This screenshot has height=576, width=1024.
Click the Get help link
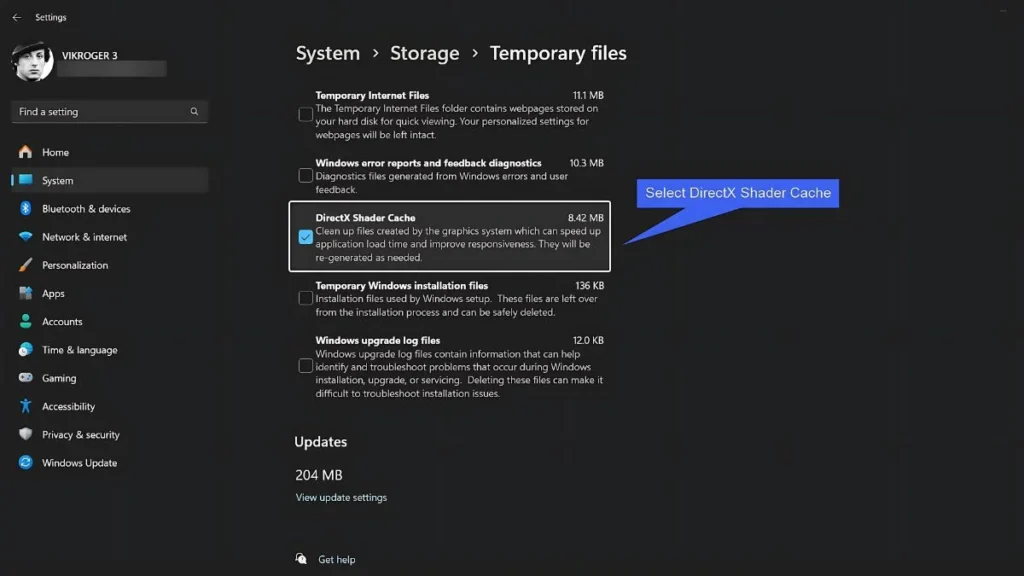point(336,560)
